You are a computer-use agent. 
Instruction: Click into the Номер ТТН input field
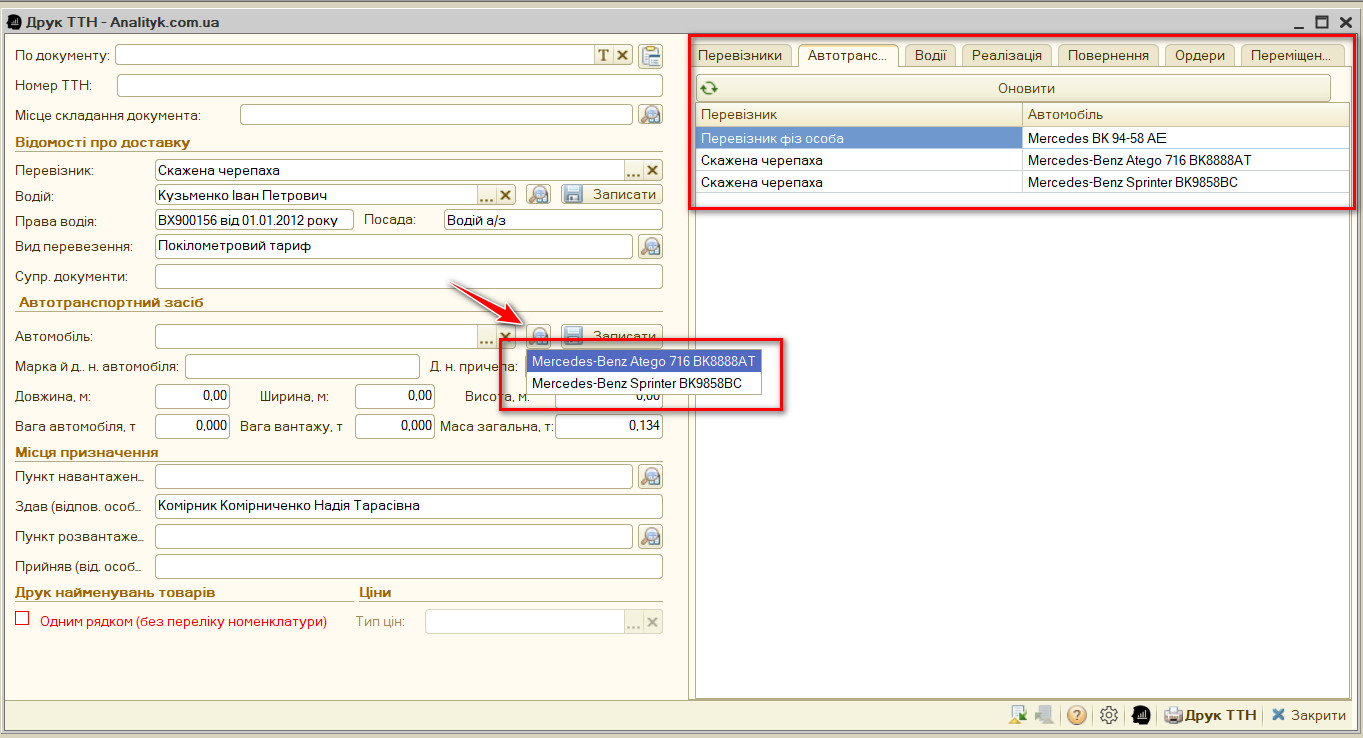tap(390, 85)
